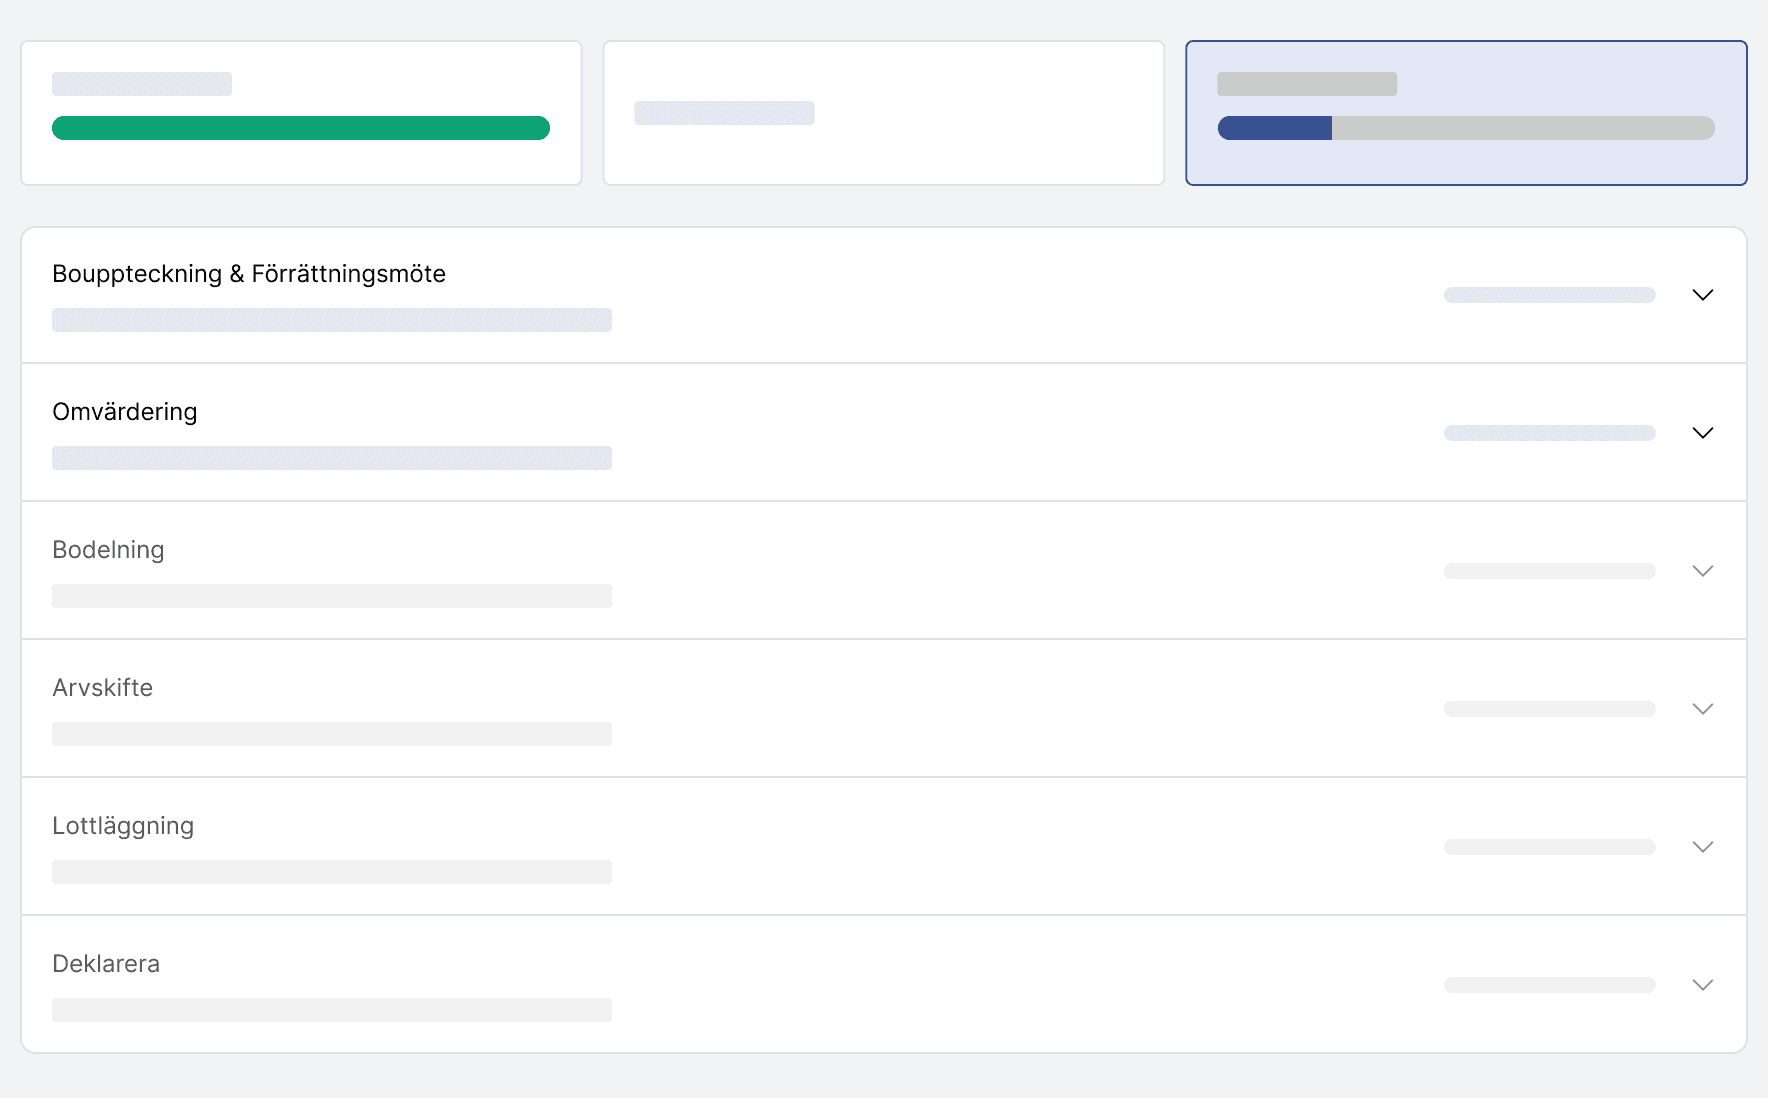Click the description placeholder under Bouppteckning title

pos(332,320)
